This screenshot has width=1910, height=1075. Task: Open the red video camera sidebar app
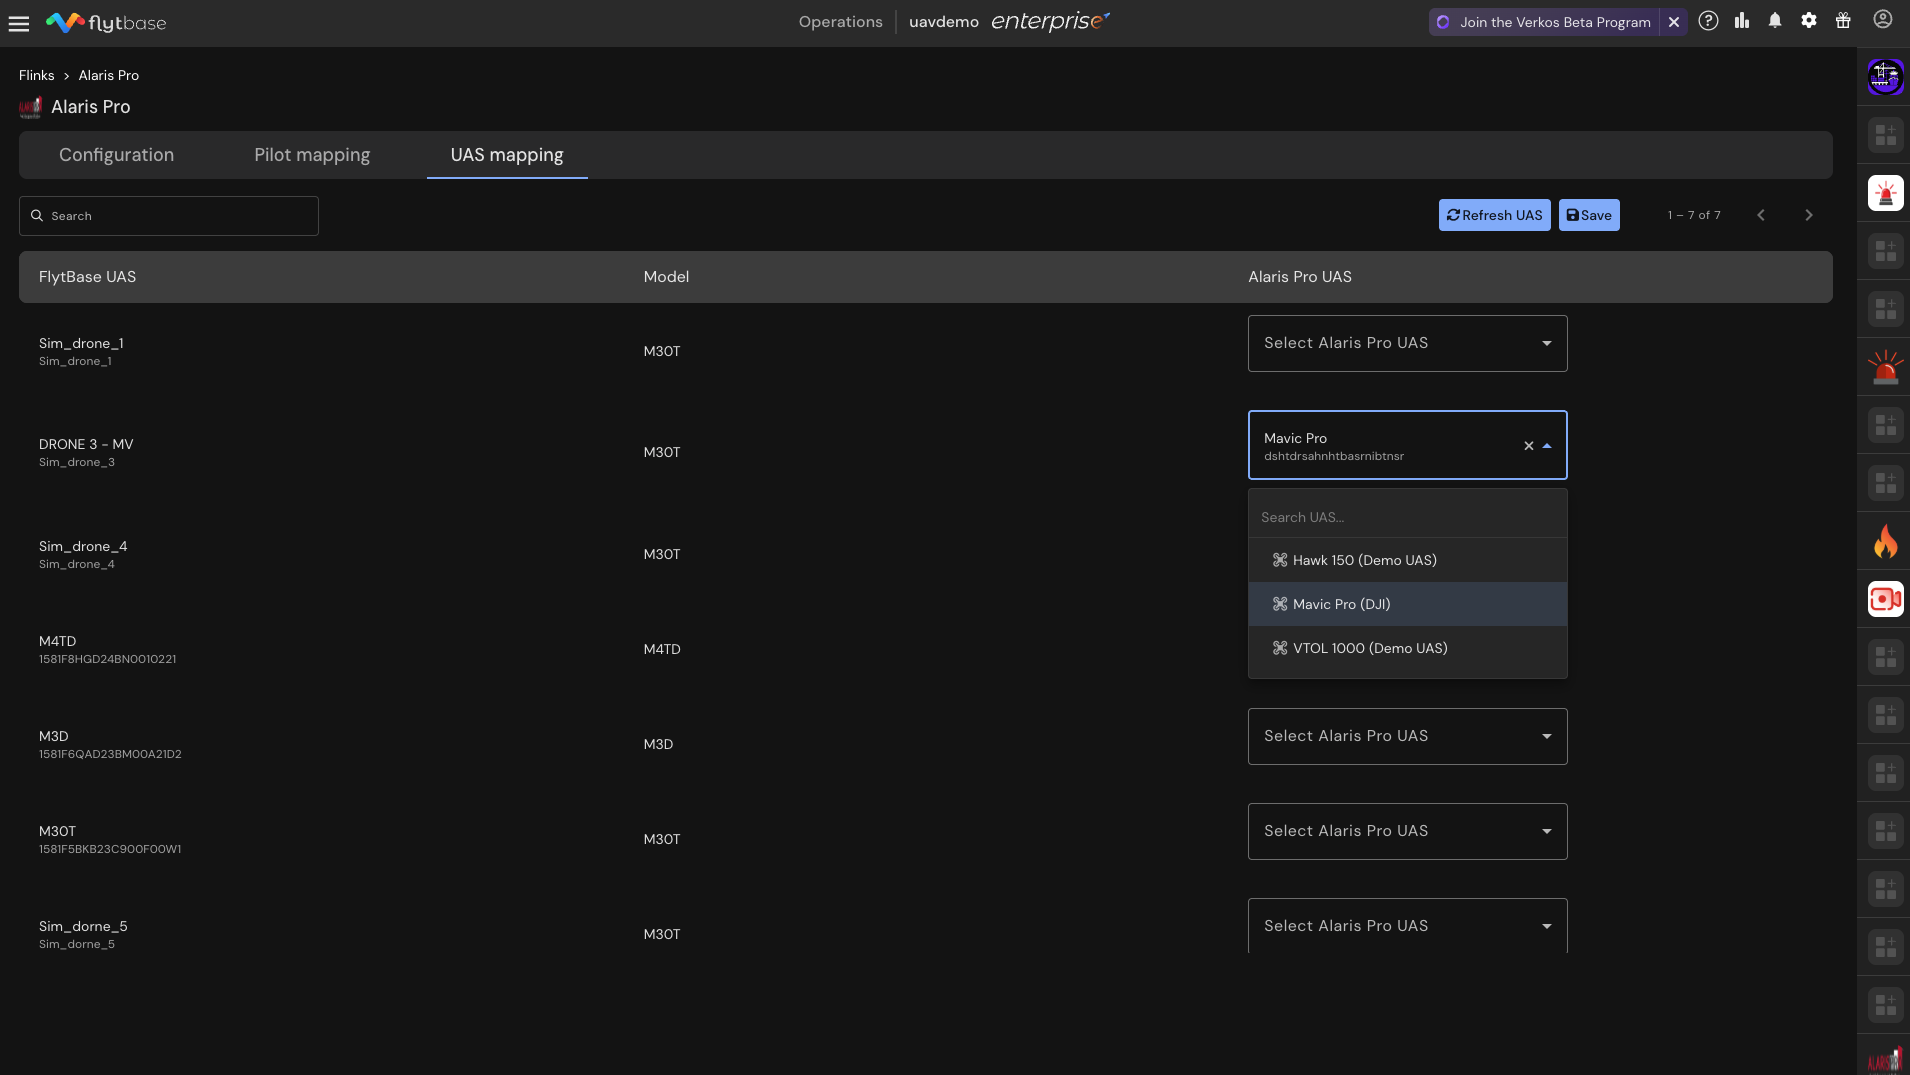pos(1885,599)
